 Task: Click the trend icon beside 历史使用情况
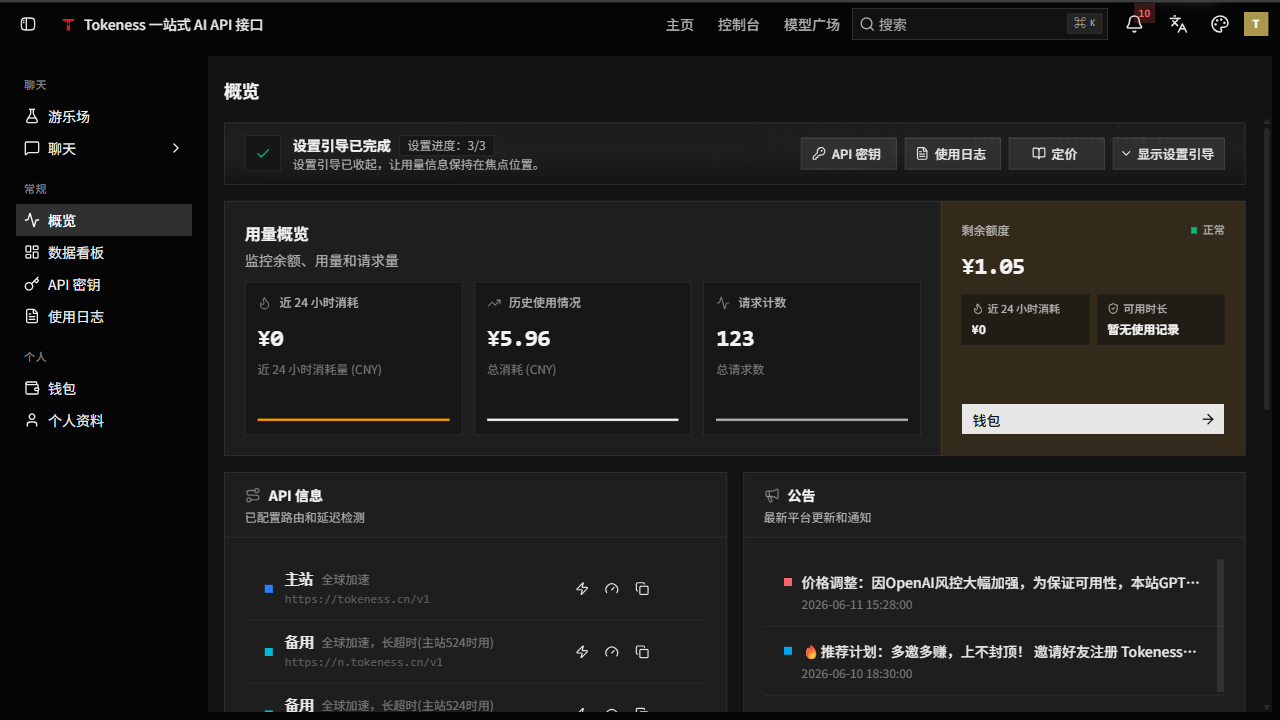(494, 303)
